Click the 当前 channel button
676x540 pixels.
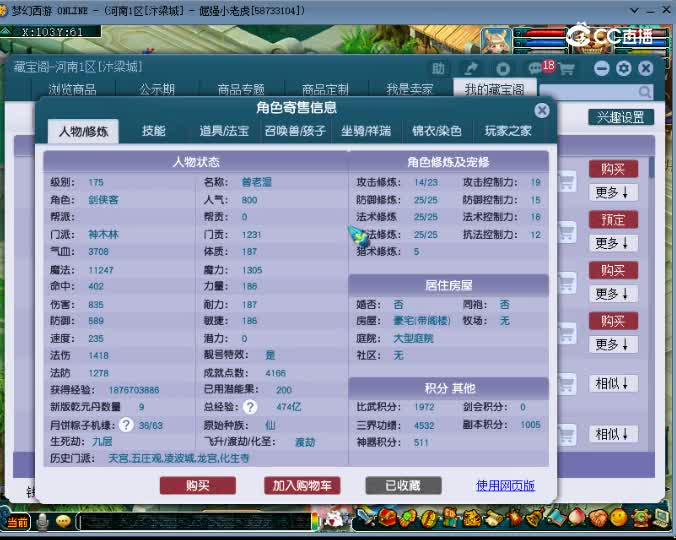(x=18, y=522)
